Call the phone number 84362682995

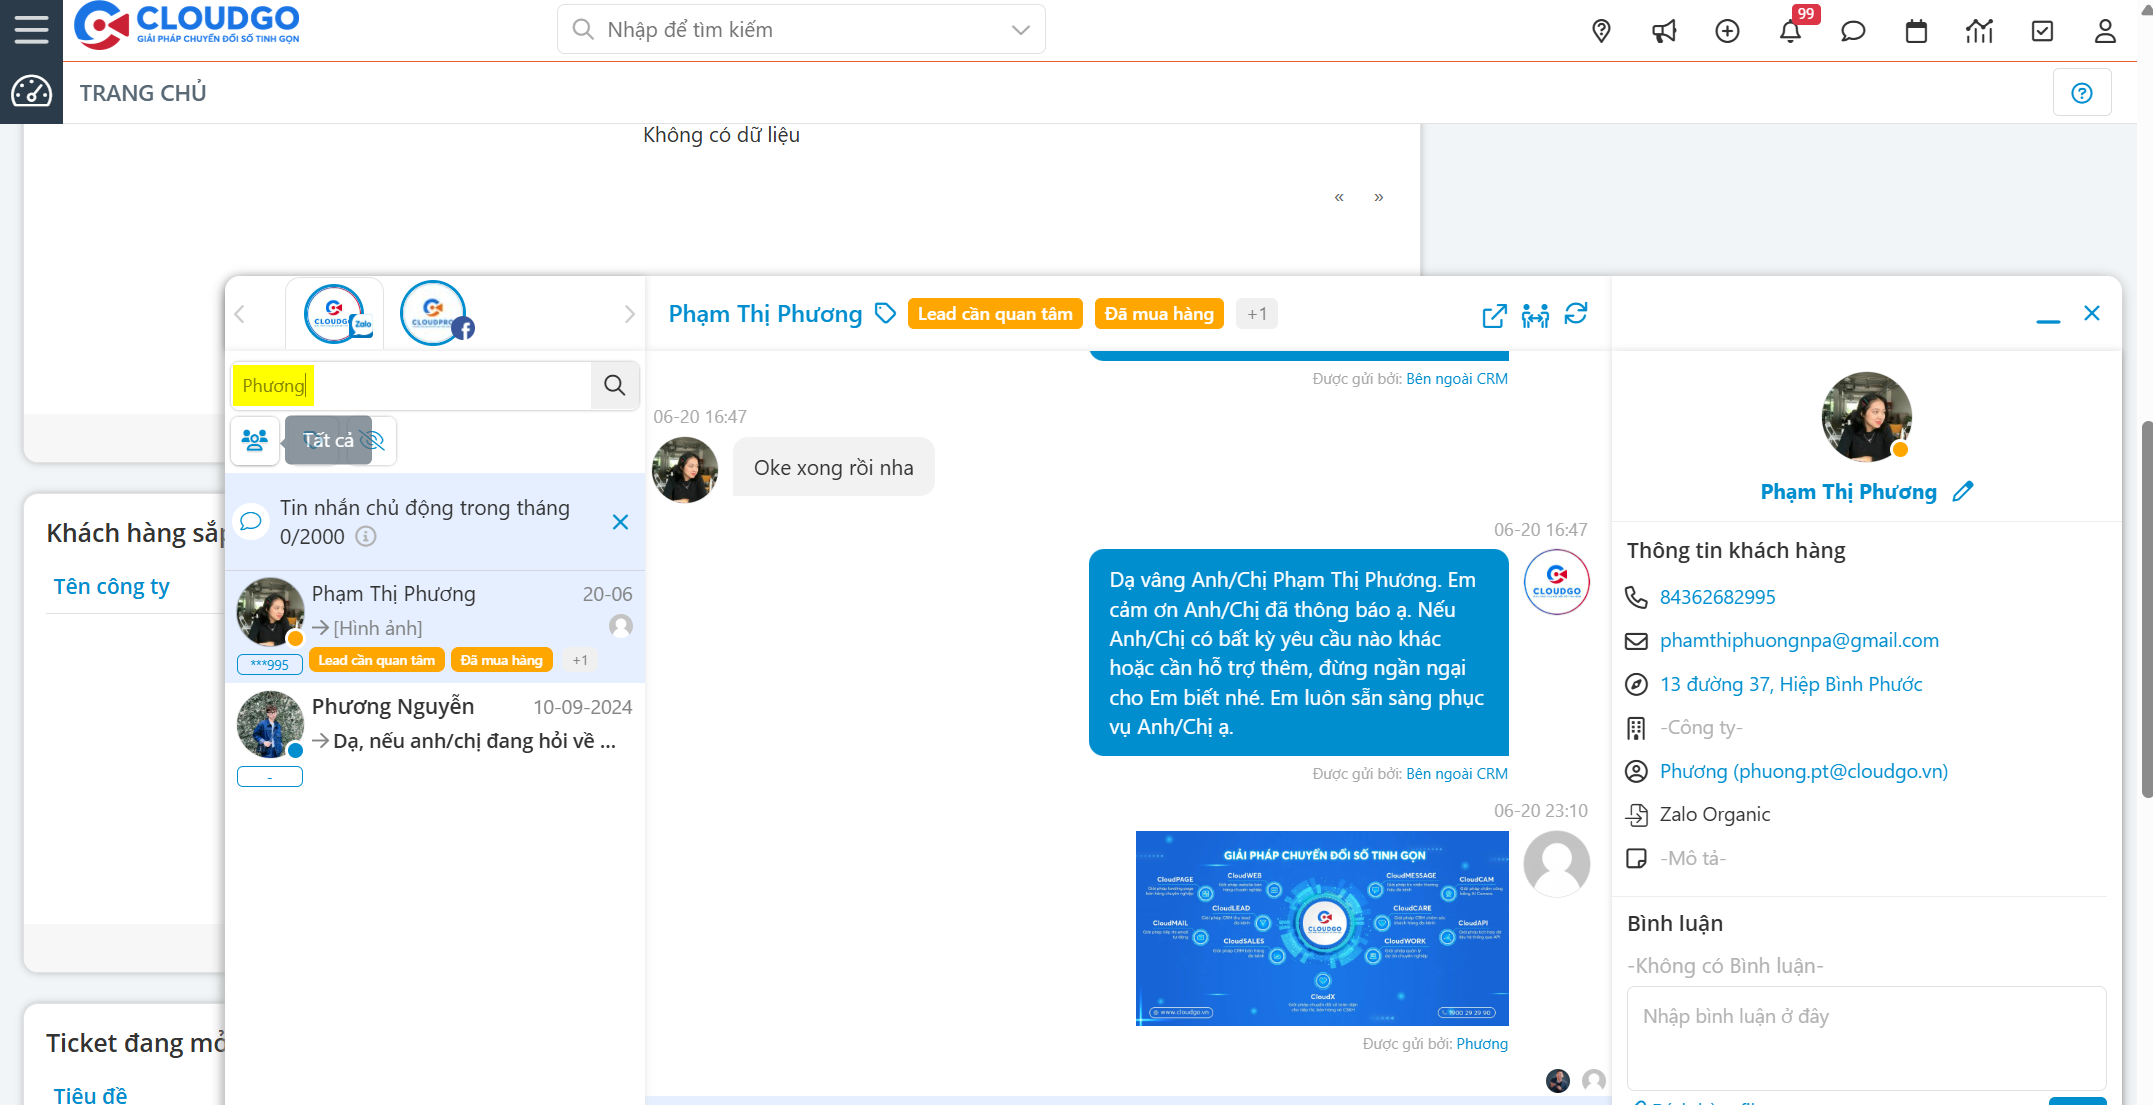[1717, 597]
